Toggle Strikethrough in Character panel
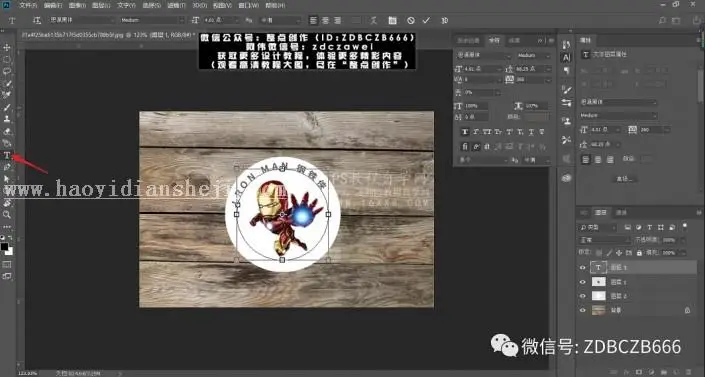 tap(542, 132)
